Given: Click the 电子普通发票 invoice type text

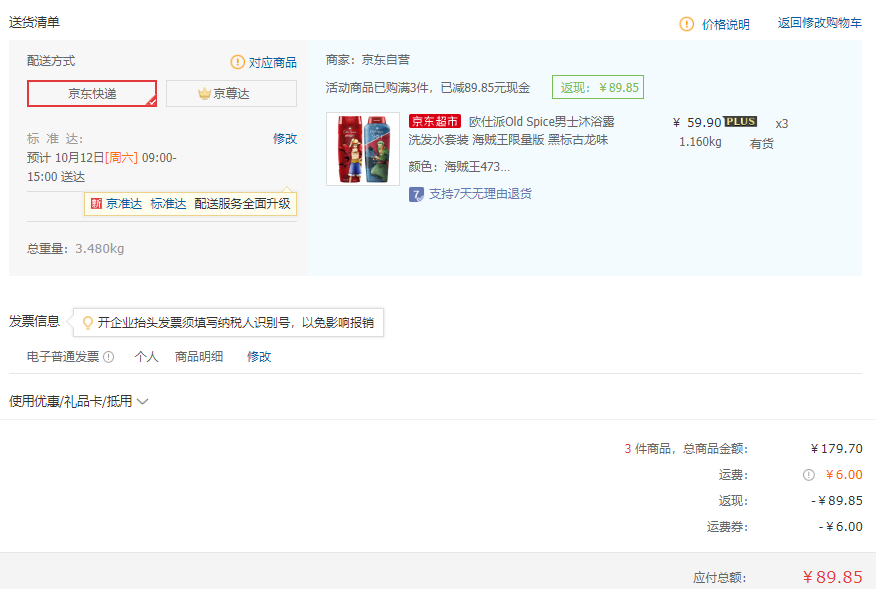Looking at the screenshot, I should [63, 357].
